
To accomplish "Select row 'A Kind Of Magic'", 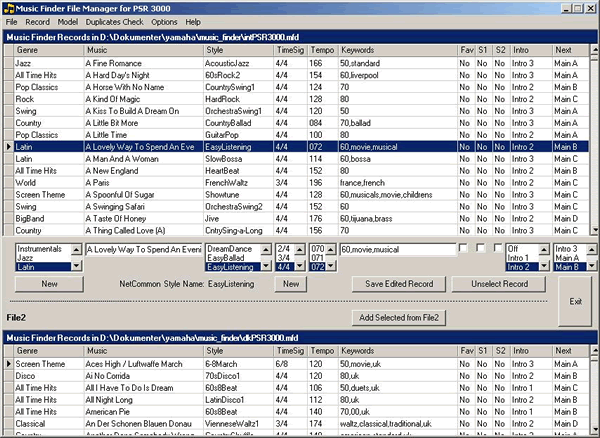I will tap(297, 99).
